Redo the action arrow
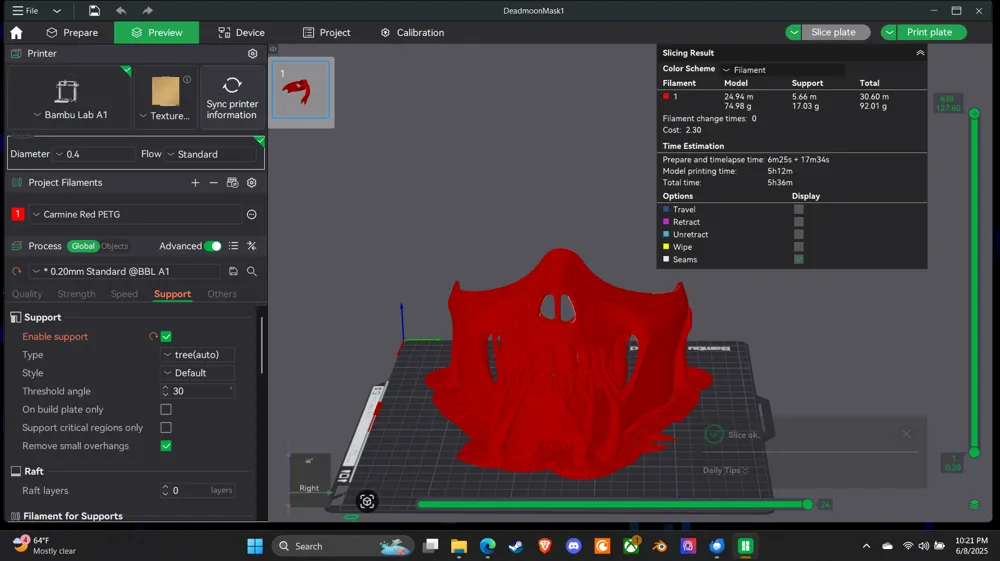Screen dimensions: 1000x561 [x=147, y=10]
